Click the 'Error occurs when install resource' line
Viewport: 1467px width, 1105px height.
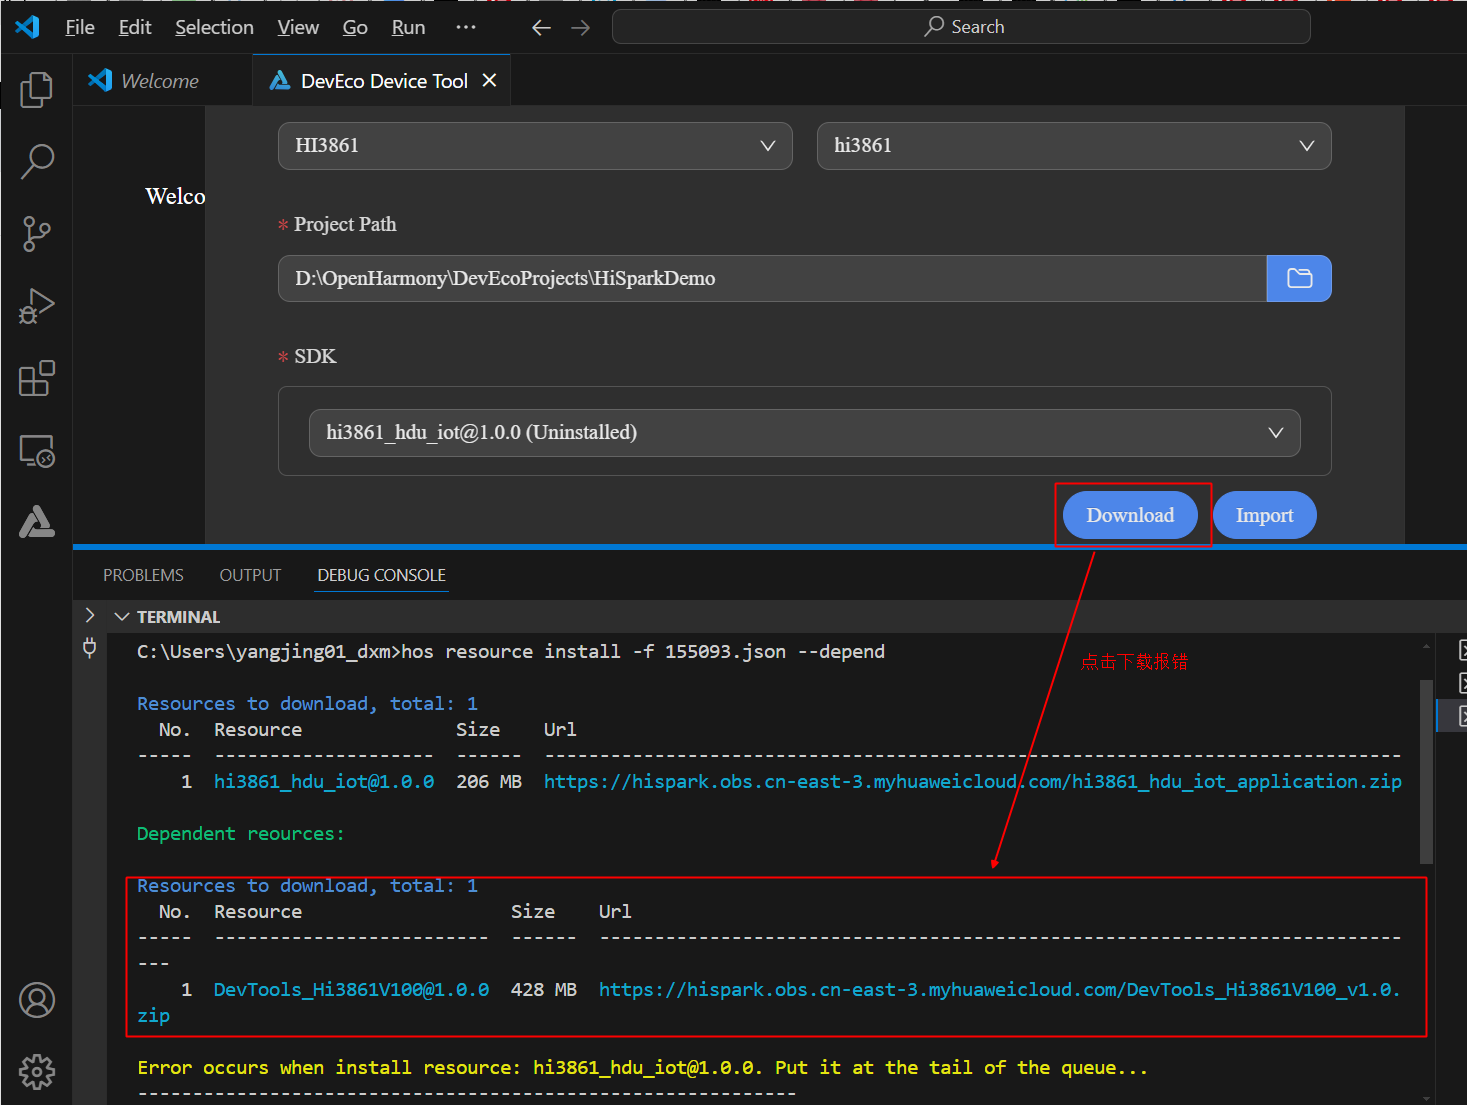[642, 1068]
